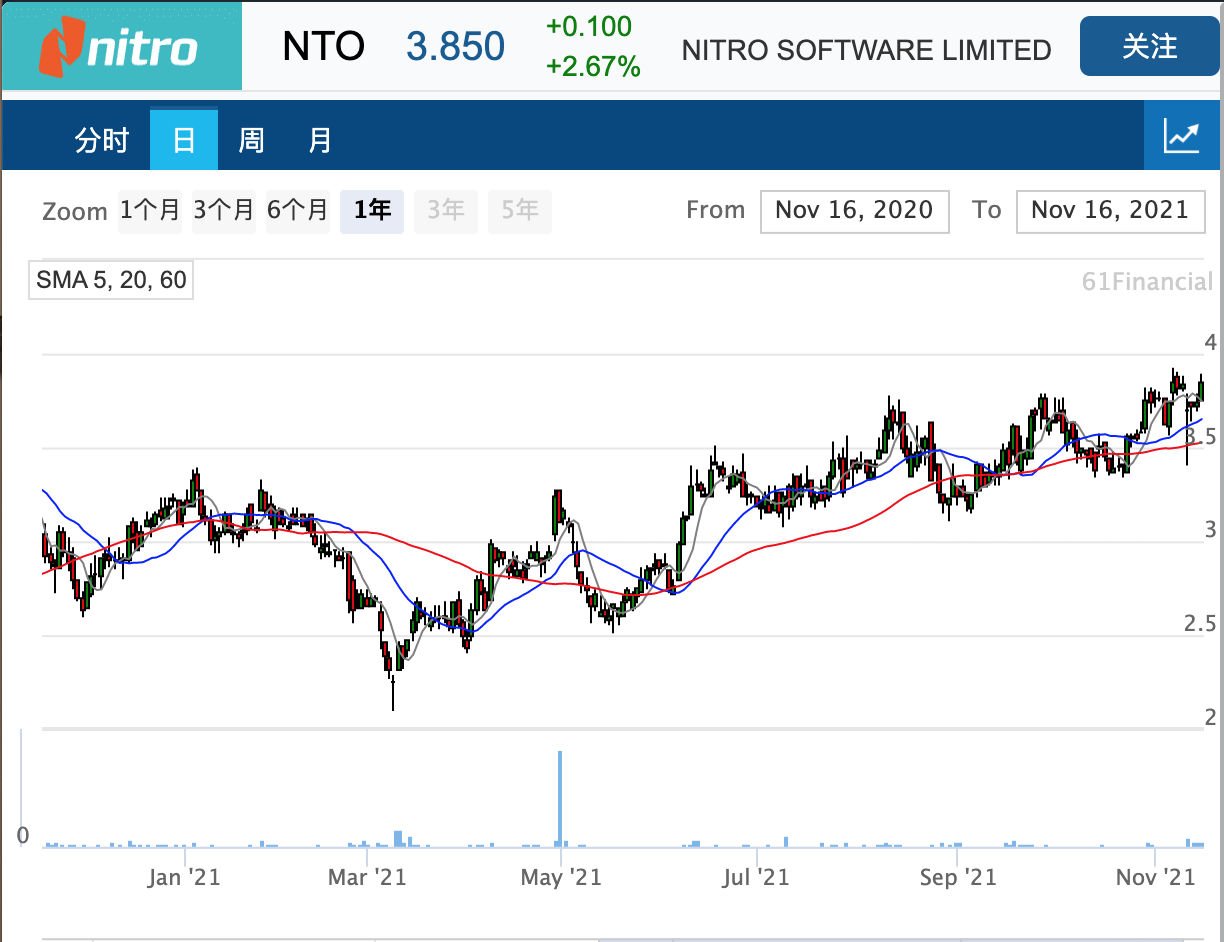
Task: Open the chart indicator icon
Action: 1182,136
